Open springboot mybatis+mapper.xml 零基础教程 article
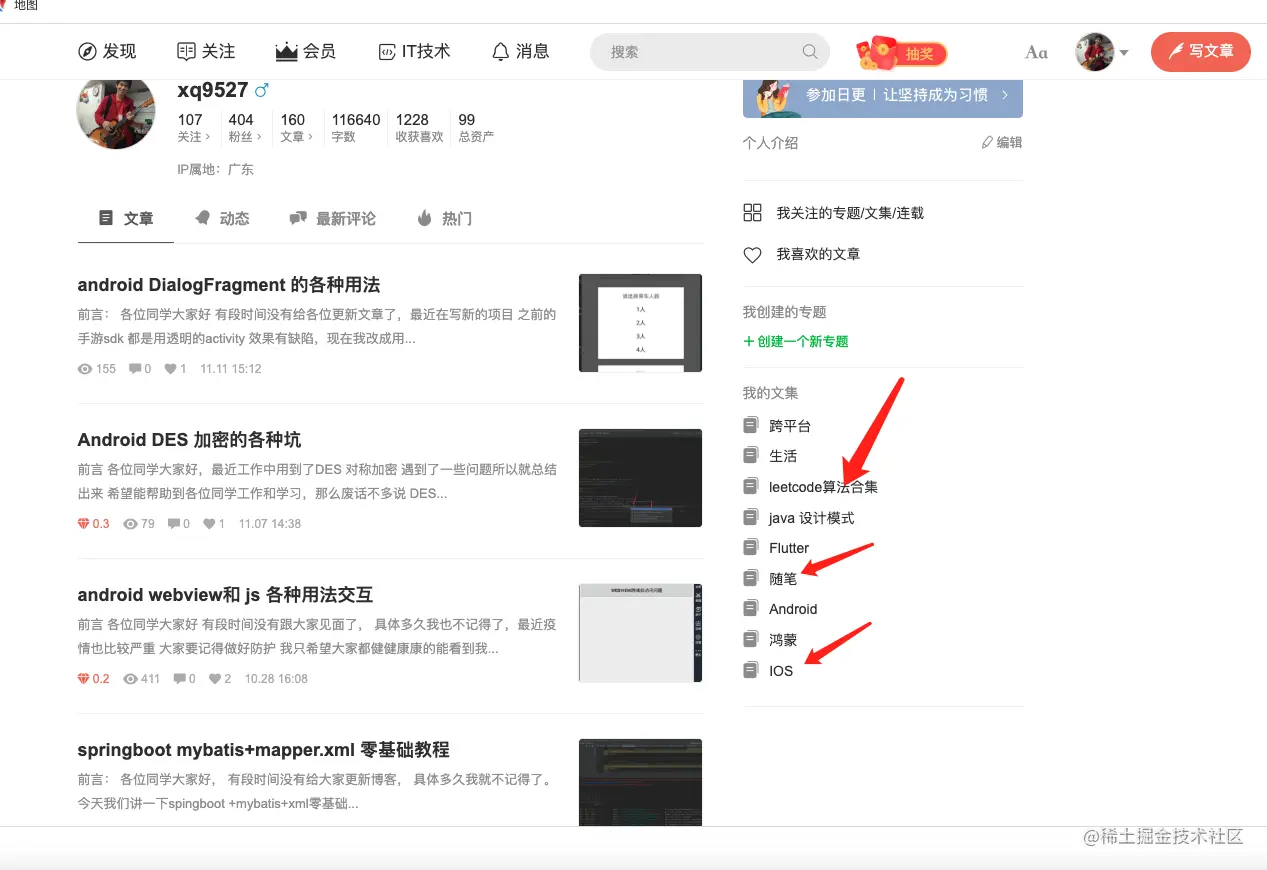The height and width of the screenshot is (870, 1267). pyautogui.click(x=264, y=750)
